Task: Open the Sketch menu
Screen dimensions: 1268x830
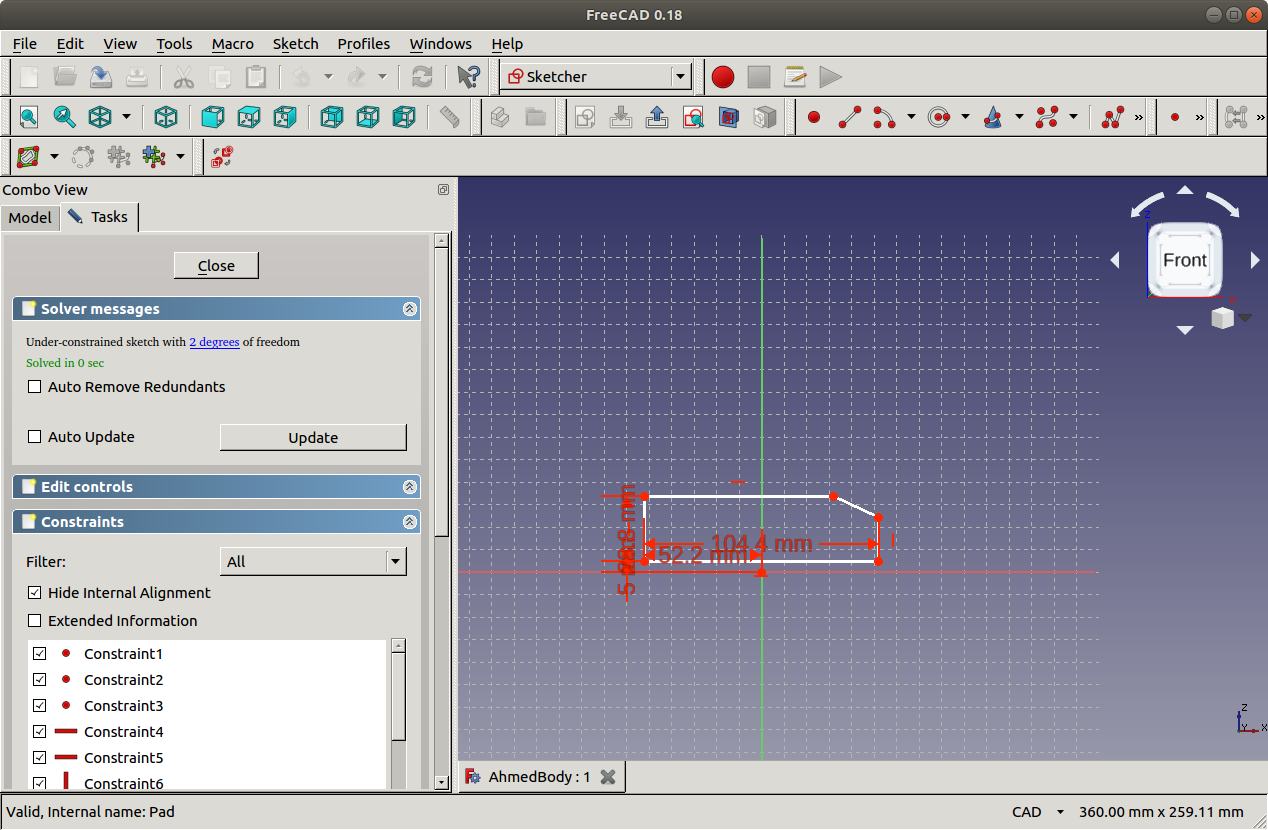Action: point(295,44)
